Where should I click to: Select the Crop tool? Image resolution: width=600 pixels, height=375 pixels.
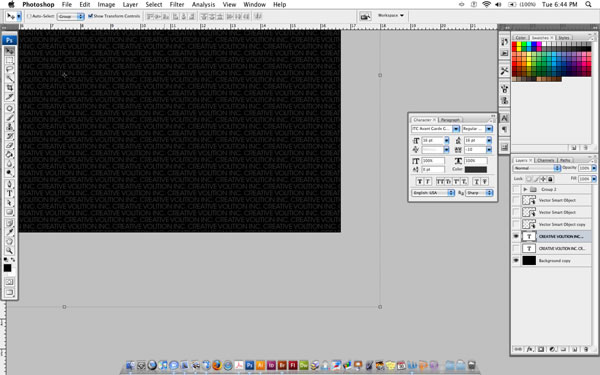10,88
